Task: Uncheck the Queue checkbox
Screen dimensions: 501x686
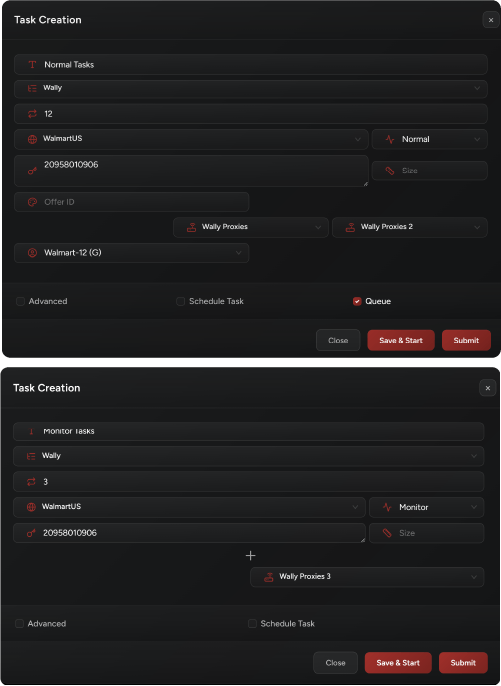Action: pyautogui.click(x=357, y=301)
